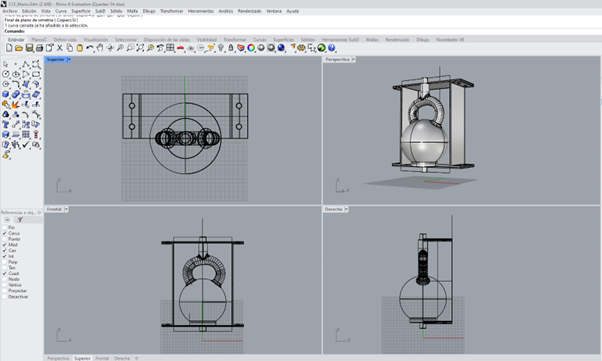Screen dimensions: 602x361
Task: Select the blue Box solid tool
Action: coord(6,94)
